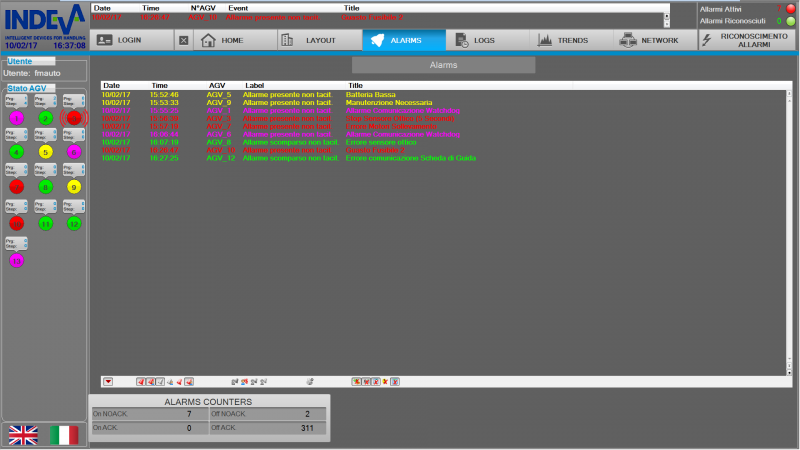This screenshot has height=450, width=800.
Task: Click the Off ACK counter value 311
Action: [x=307, y=428]
